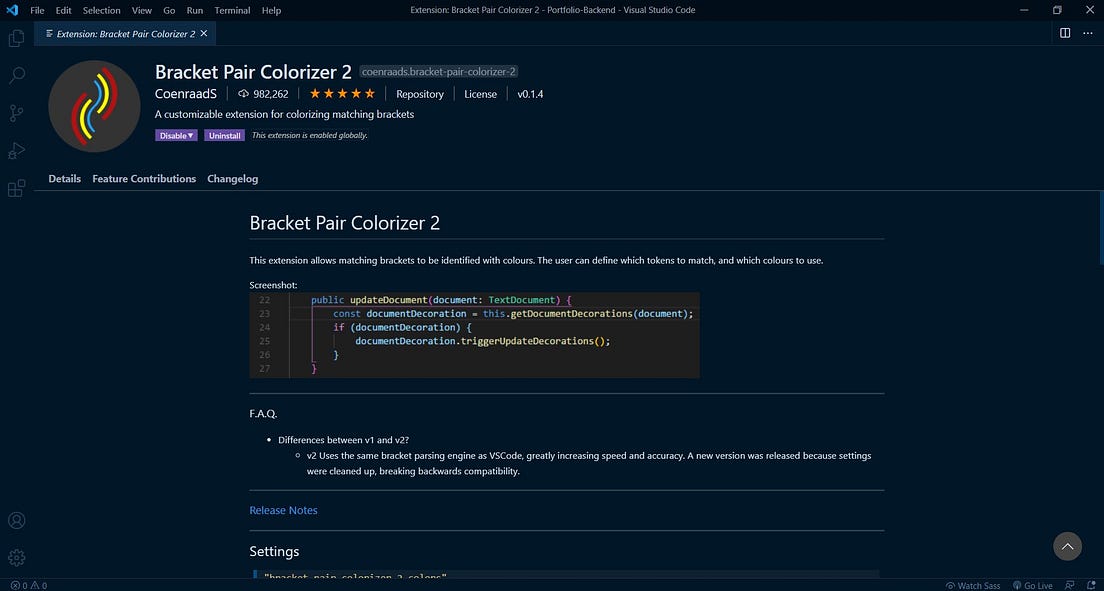Open the Run and Debug view
This screenshot has width=1104, height=591.
coord(16,151)
